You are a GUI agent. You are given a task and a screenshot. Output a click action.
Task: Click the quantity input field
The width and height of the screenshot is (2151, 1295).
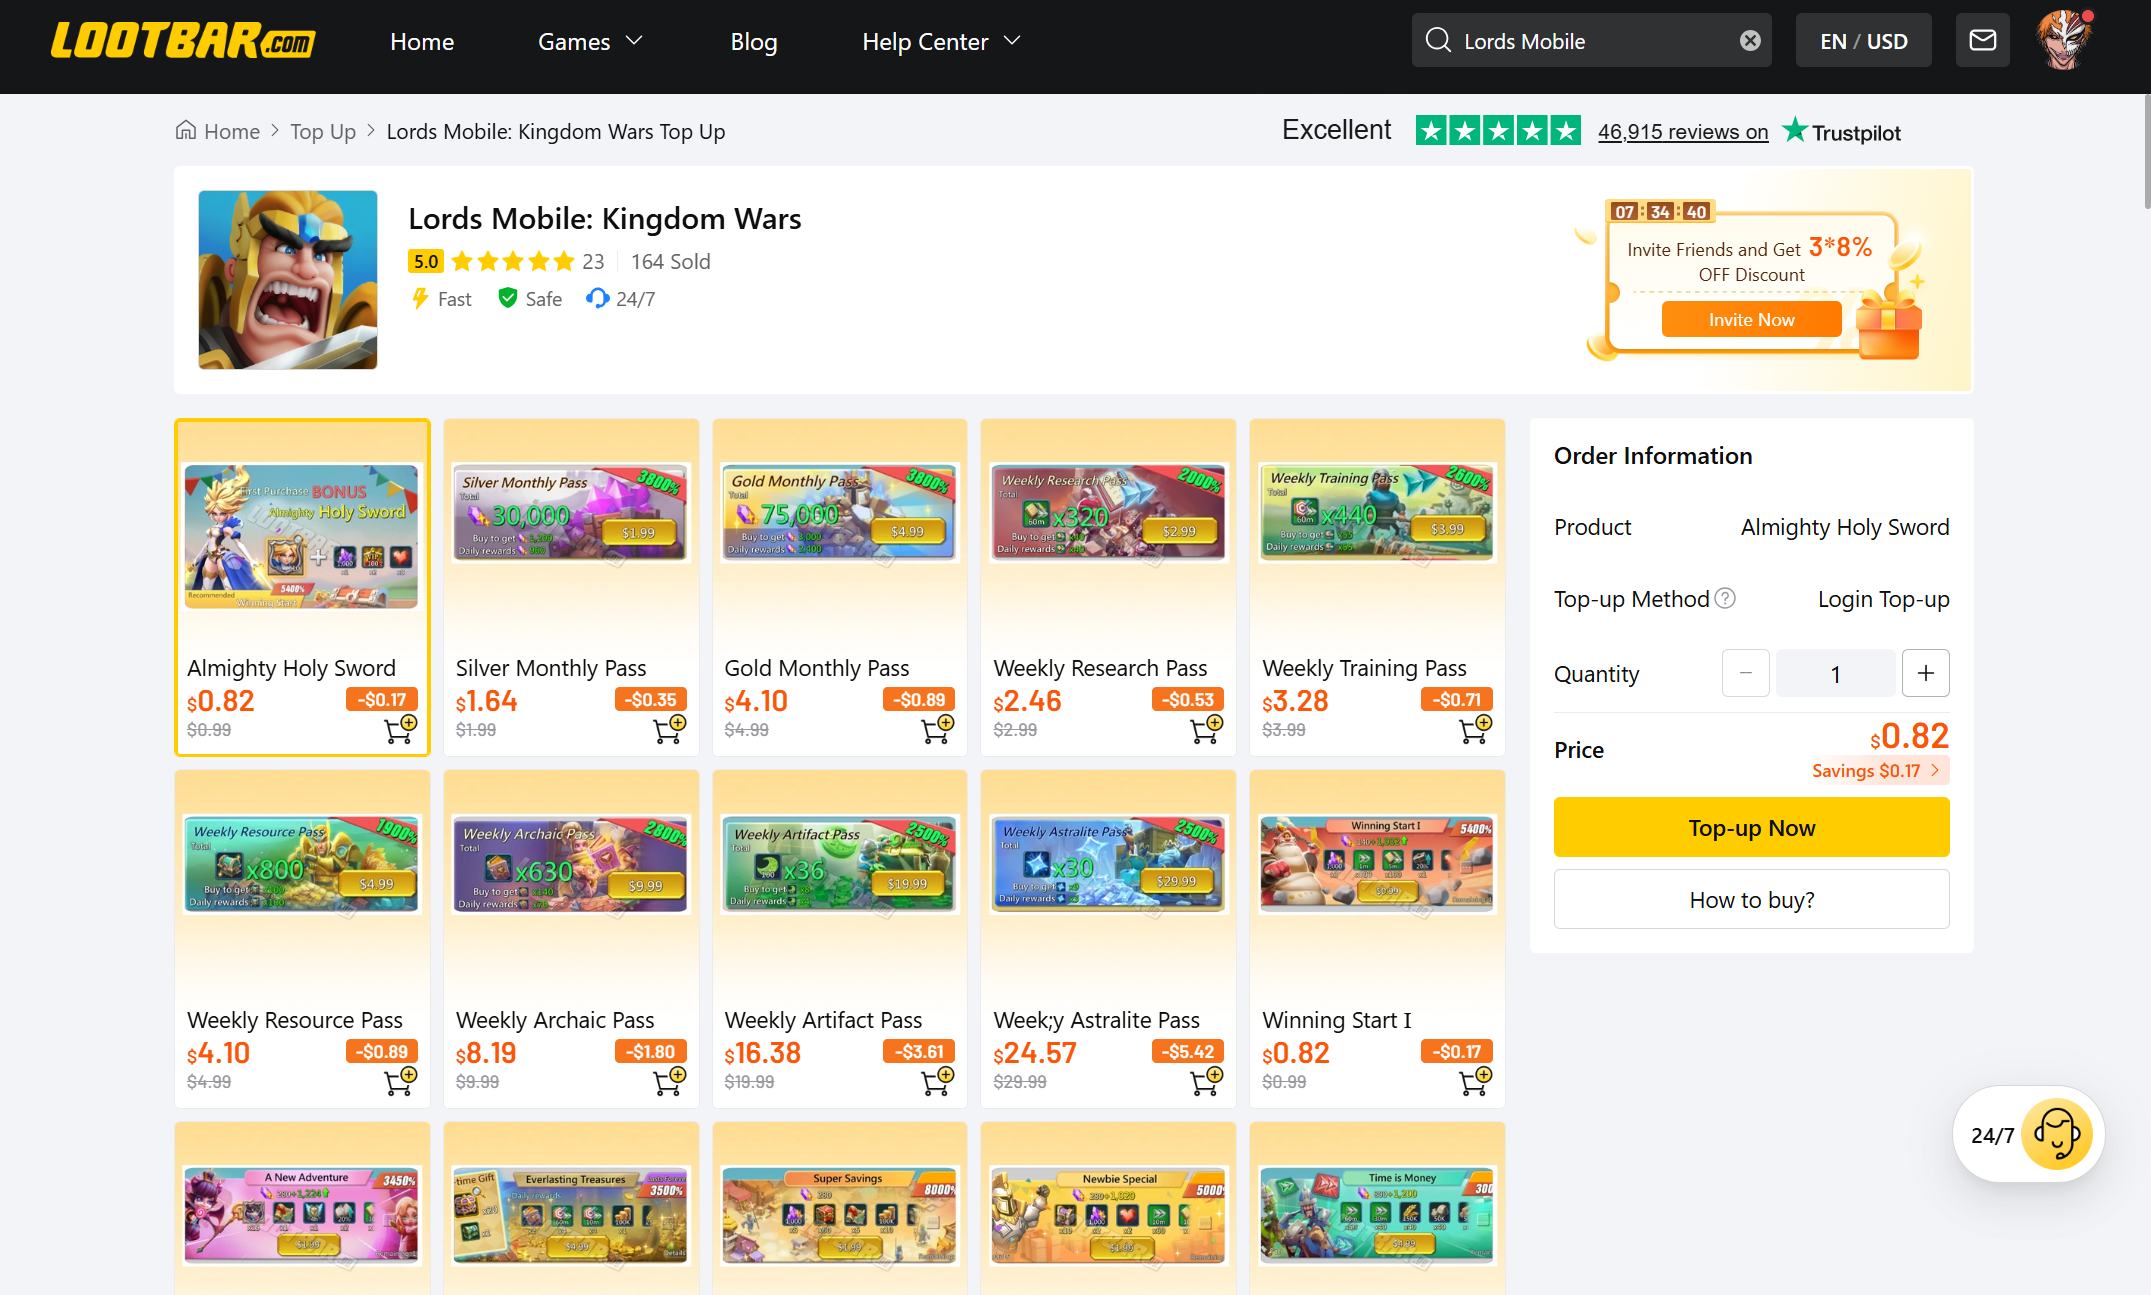click(x=1836, y=673)
